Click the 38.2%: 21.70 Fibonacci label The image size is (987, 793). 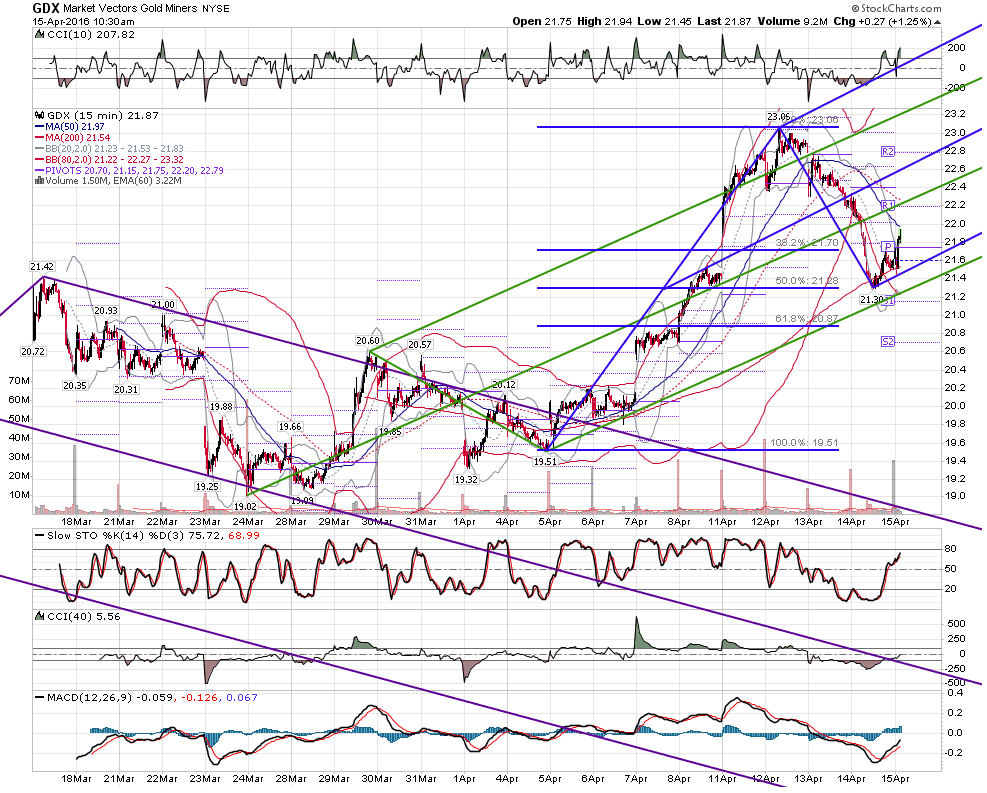(807, 242)
